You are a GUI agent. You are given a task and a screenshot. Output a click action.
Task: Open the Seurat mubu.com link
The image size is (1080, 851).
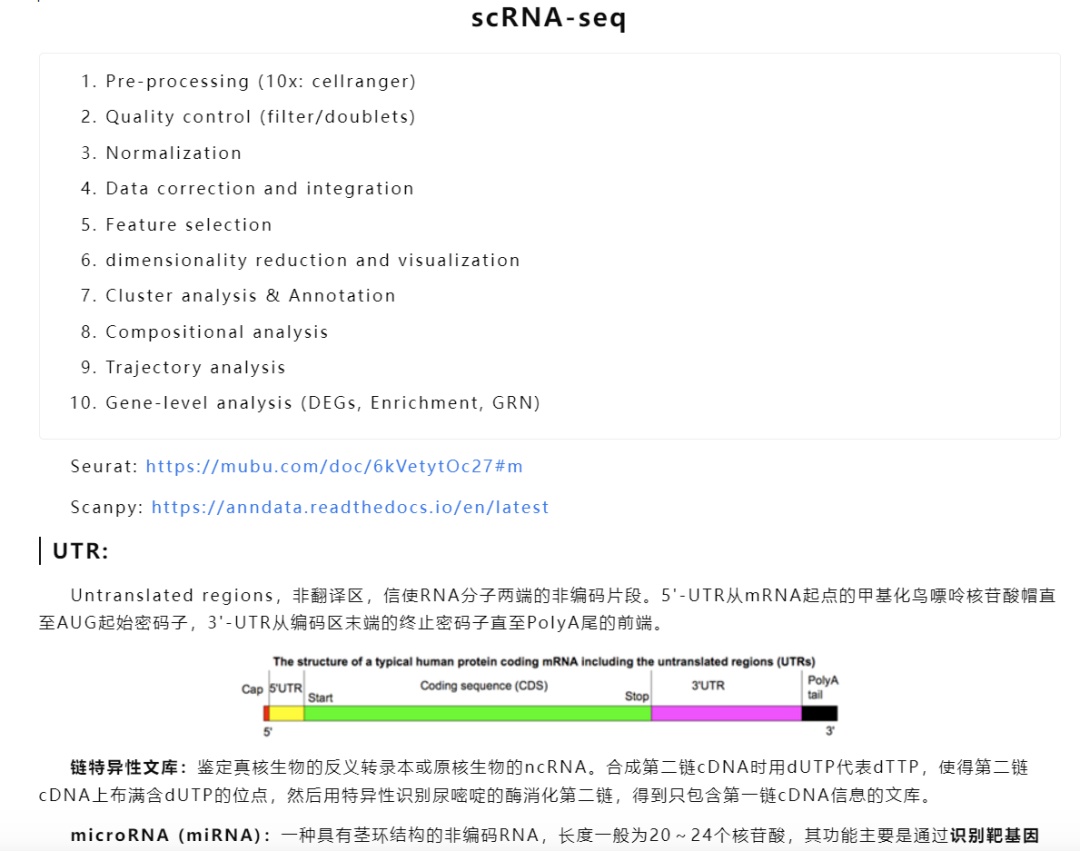click(x=334, y=466)
